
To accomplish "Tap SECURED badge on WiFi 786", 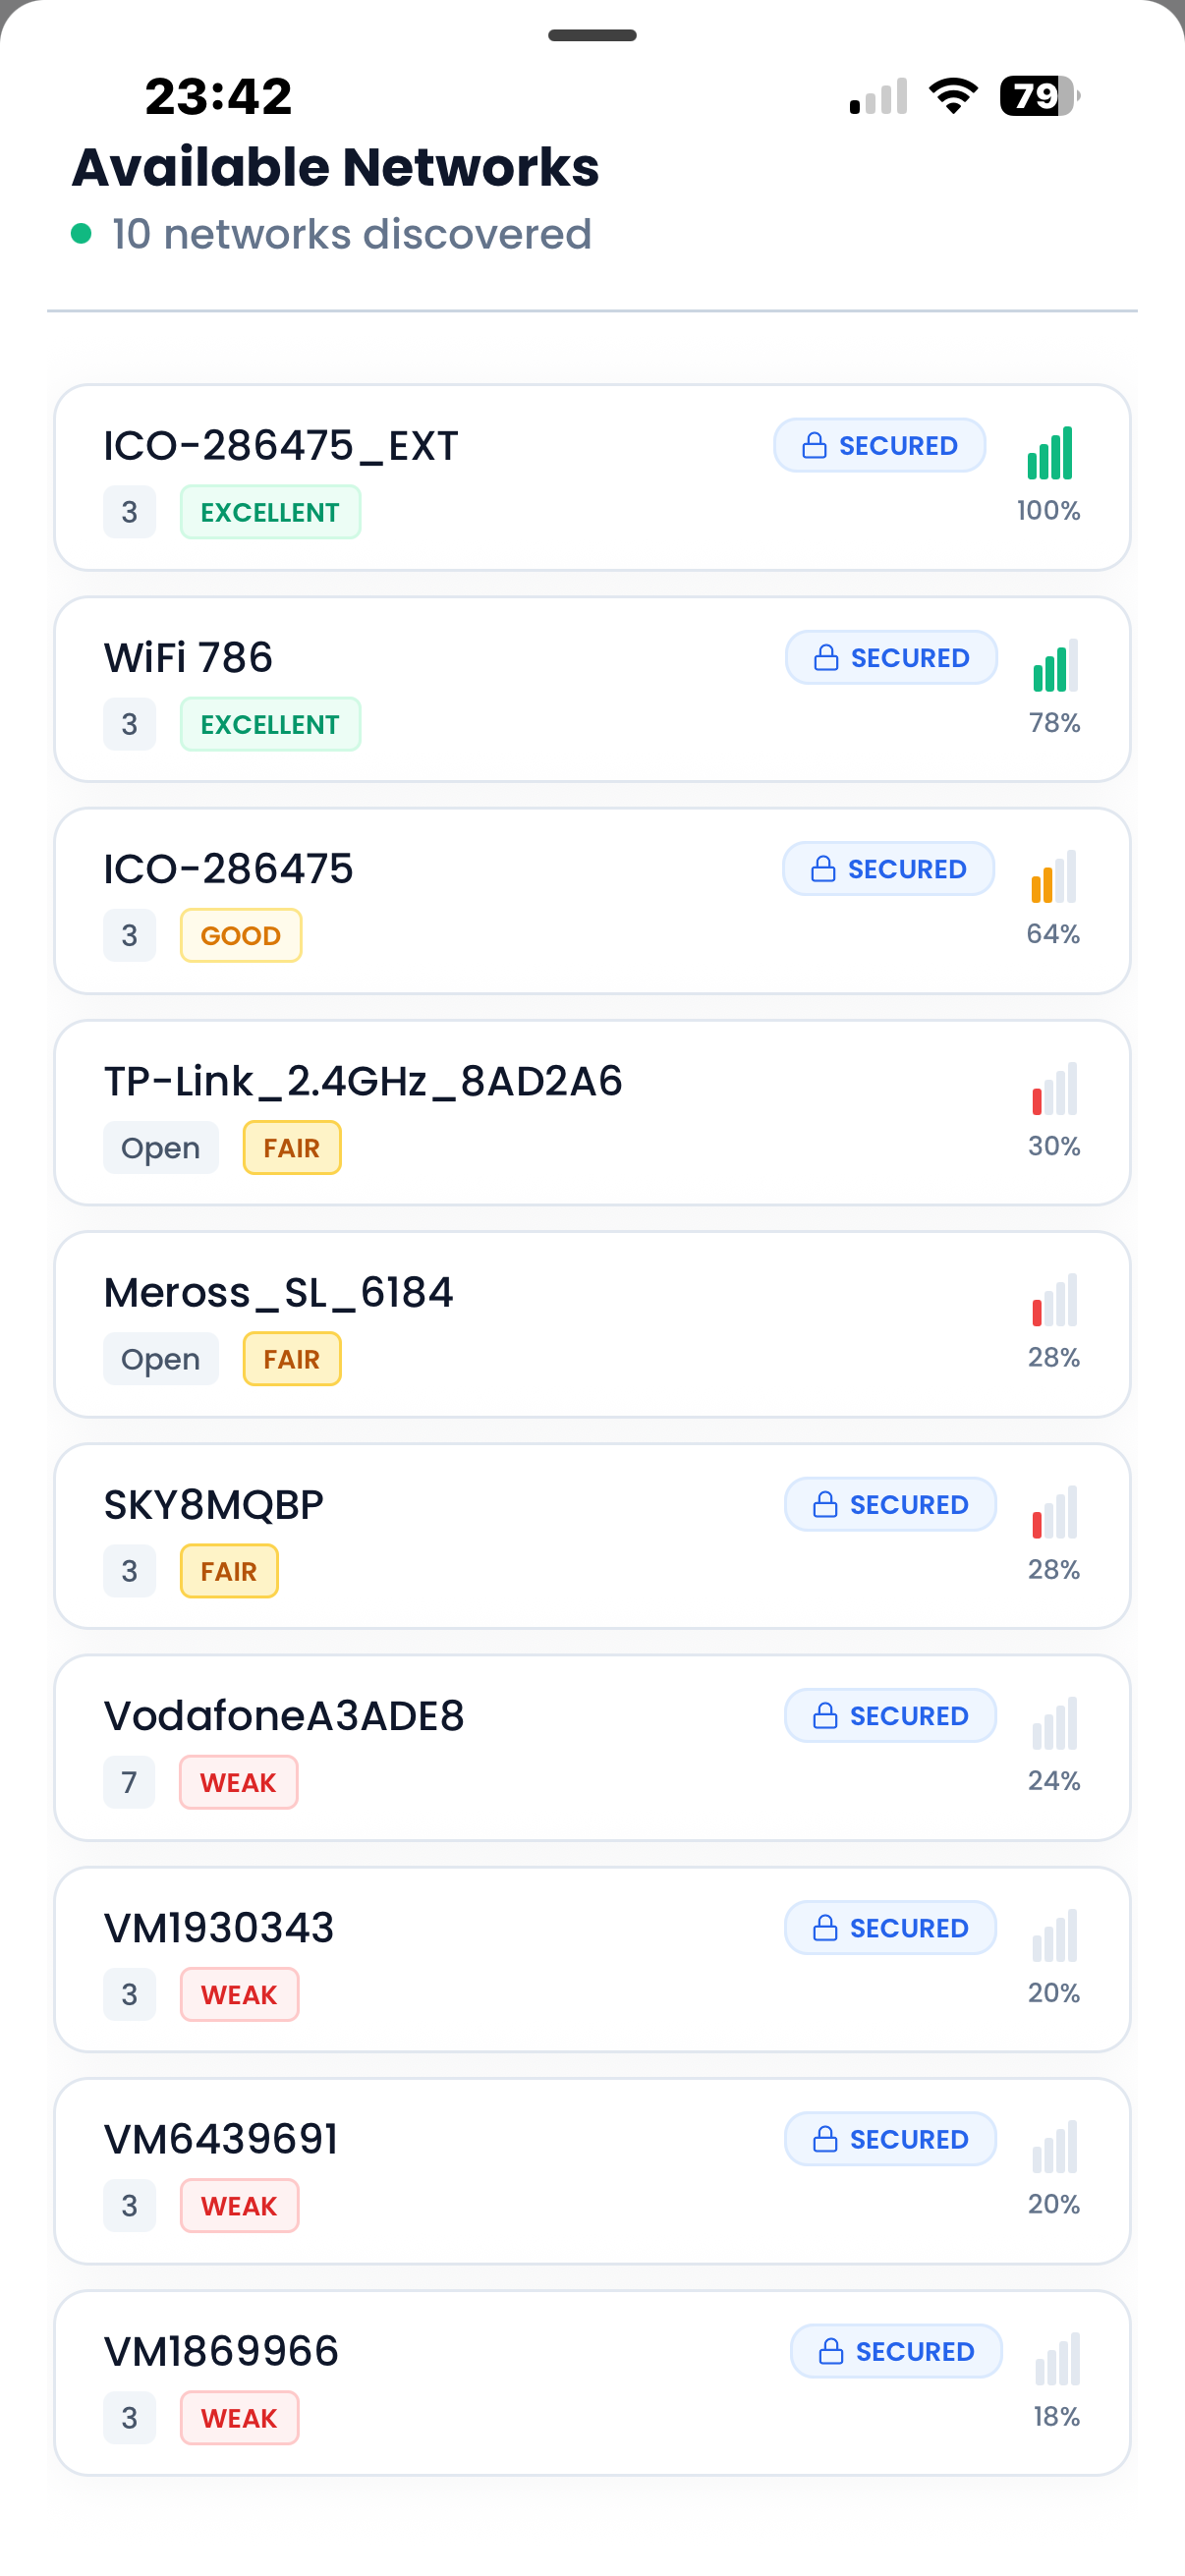I will pyautogui.click(x=891, y=658).
